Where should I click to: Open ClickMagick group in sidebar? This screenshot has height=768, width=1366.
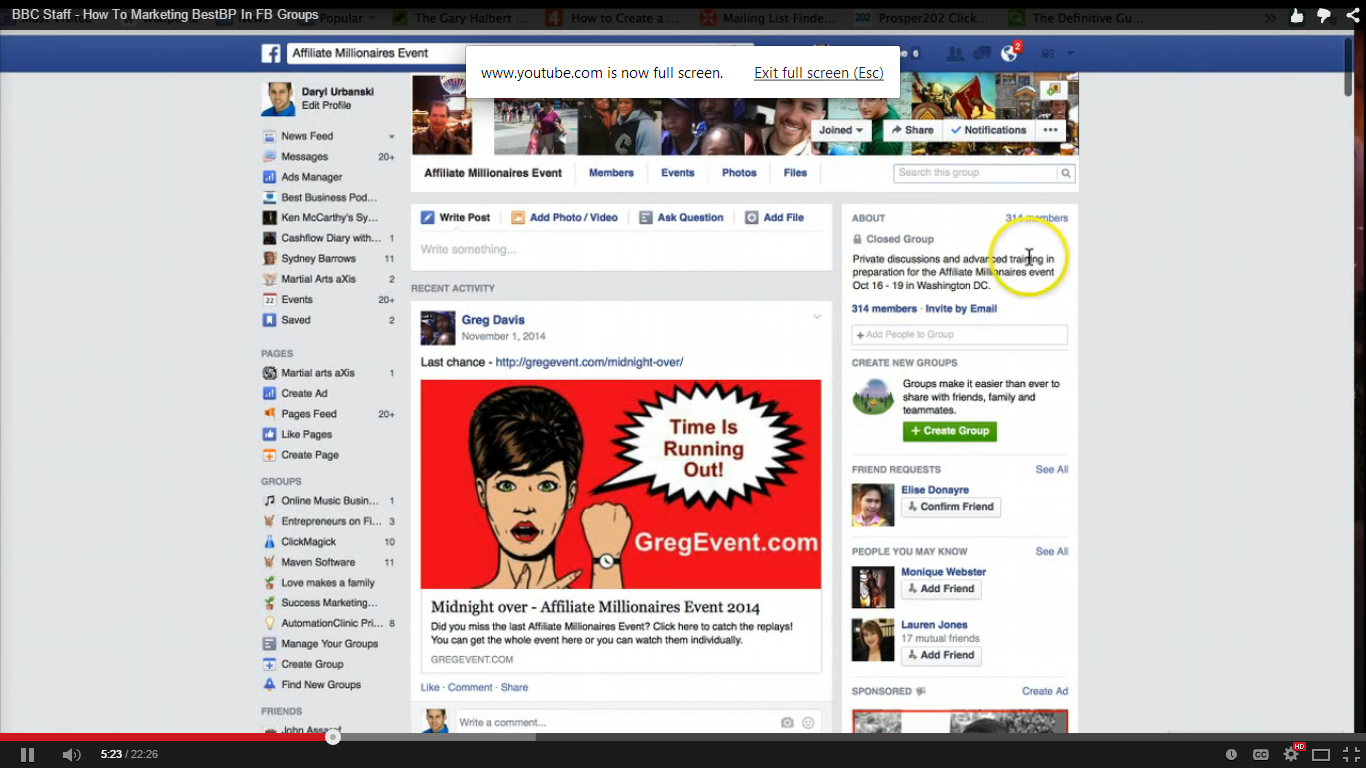(308, 541)
